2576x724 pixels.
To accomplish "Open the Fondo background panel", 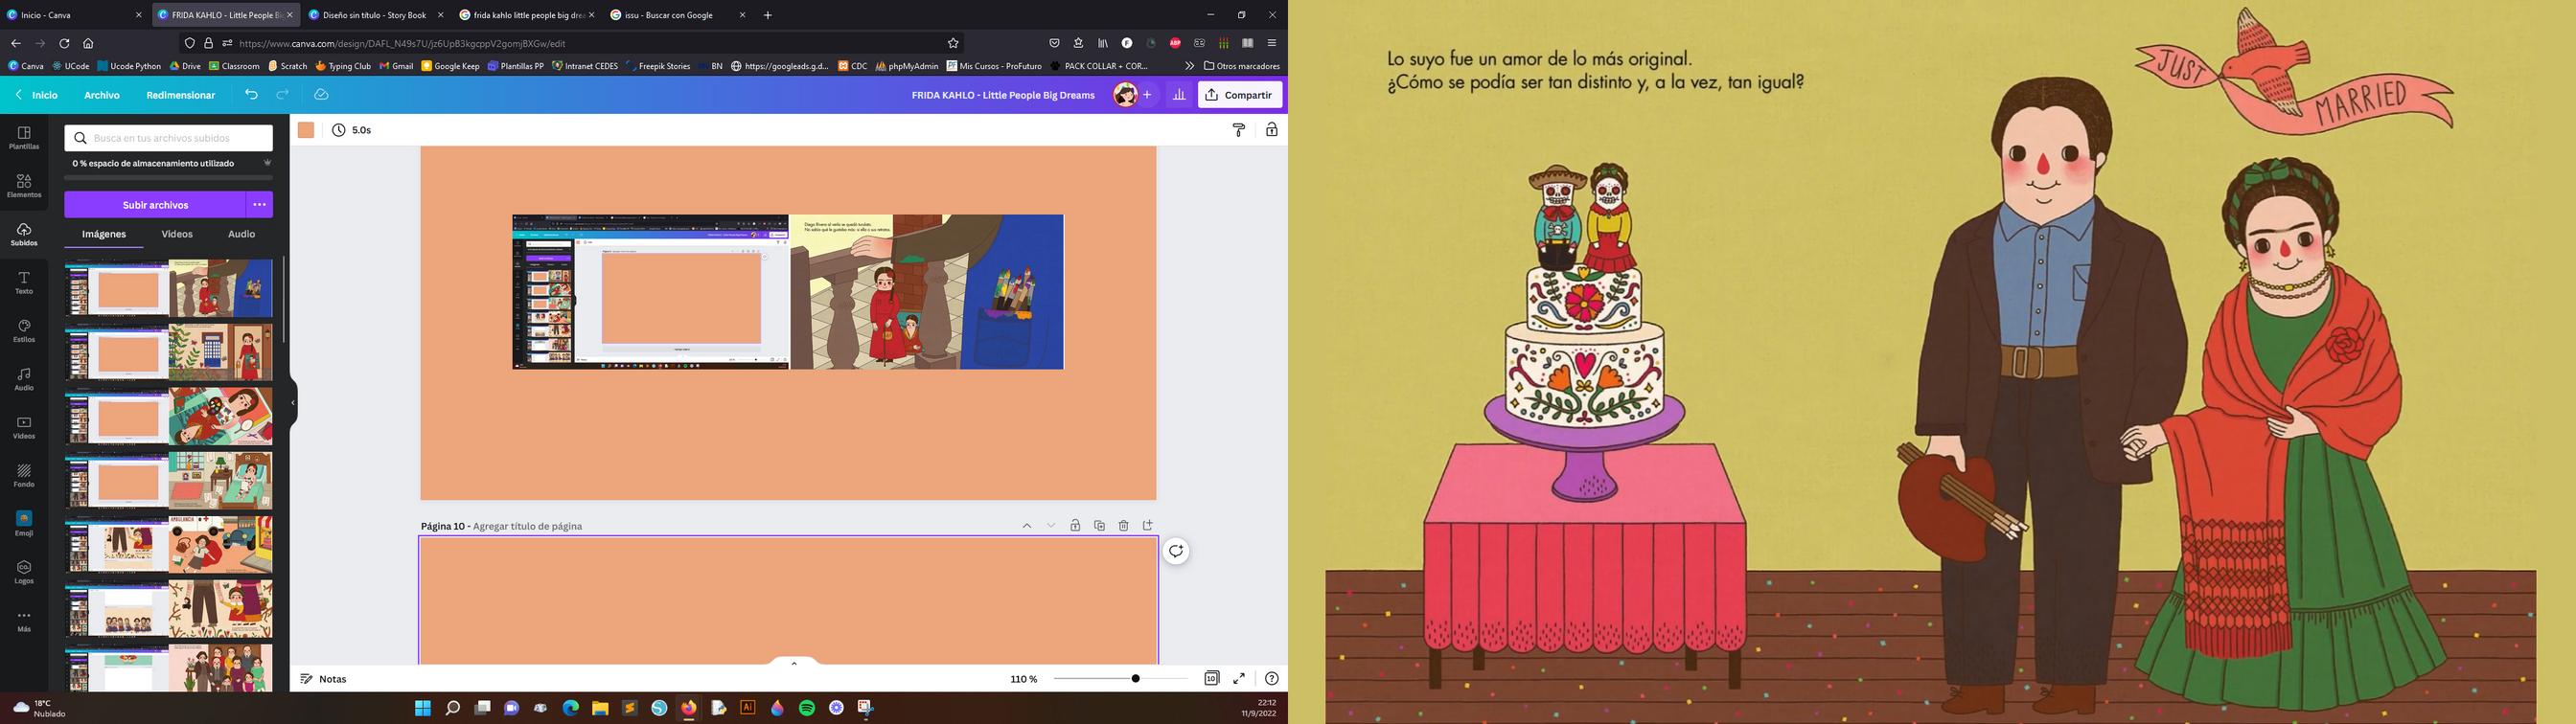I will pos(24,476).
